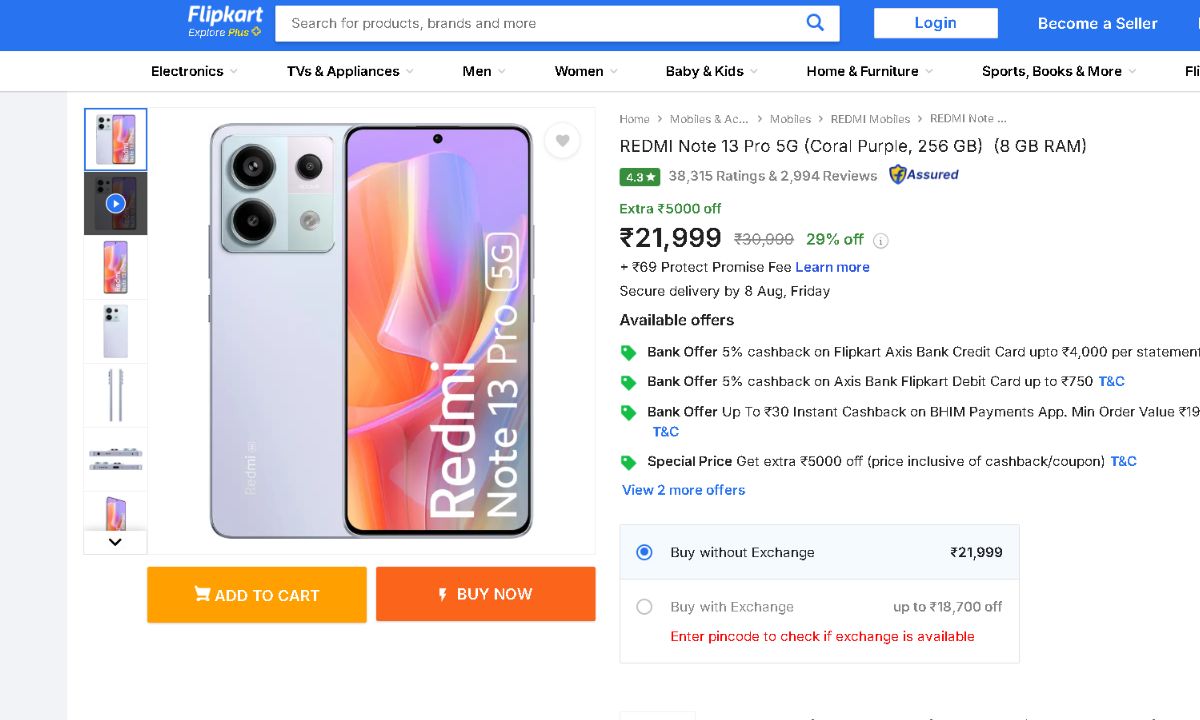This screenshot has height=720, width=1200.
Task: Expand the Electronics category menu
Action: click(x=194, y=71)
